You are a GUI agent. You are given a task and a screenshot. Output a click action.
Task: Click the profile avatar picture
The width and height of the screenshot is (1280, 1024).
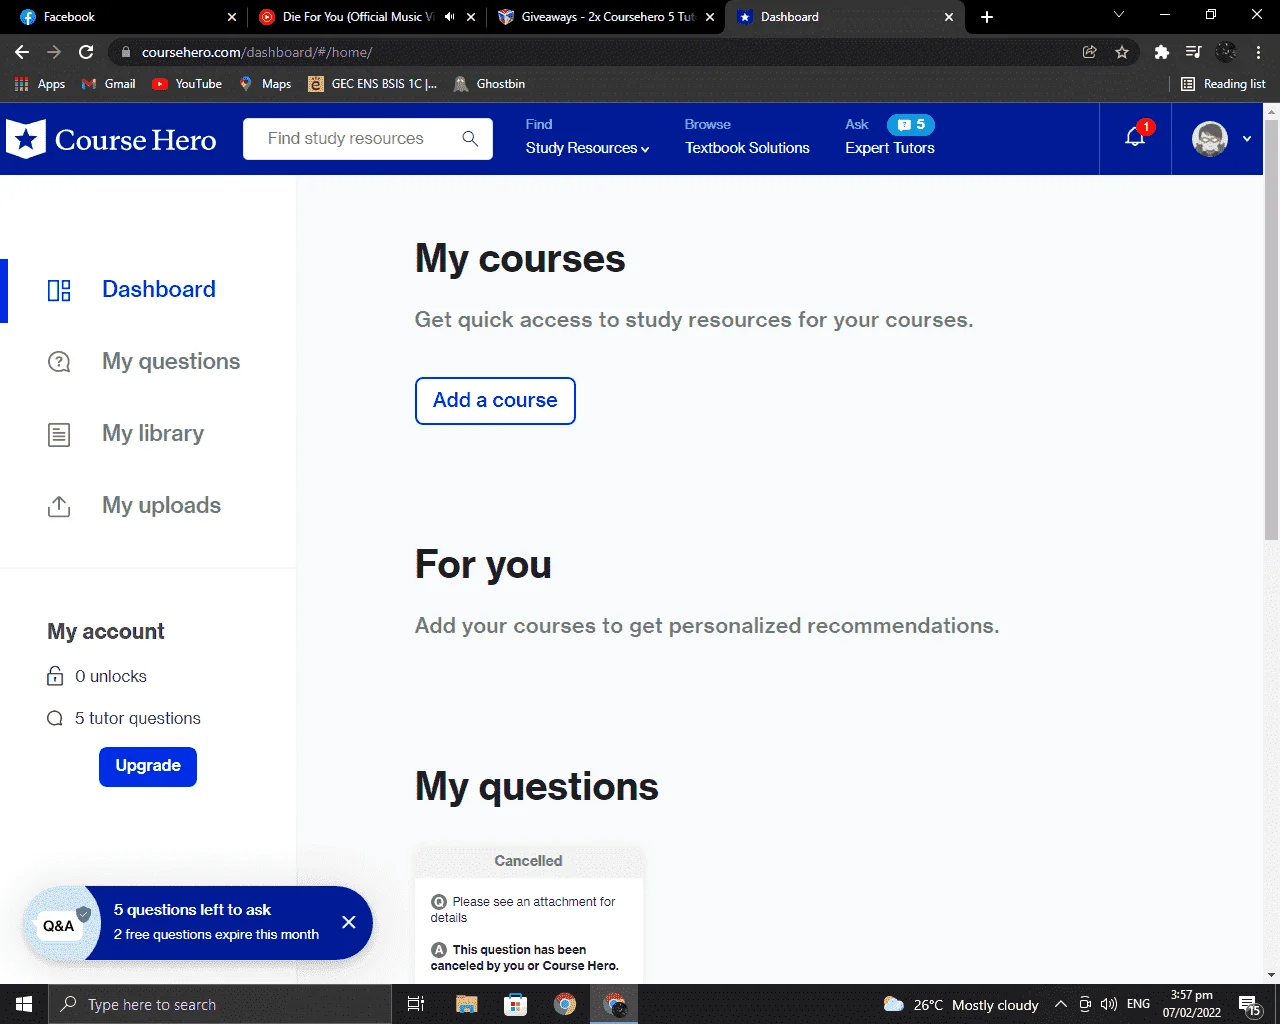coord(1210,139)
